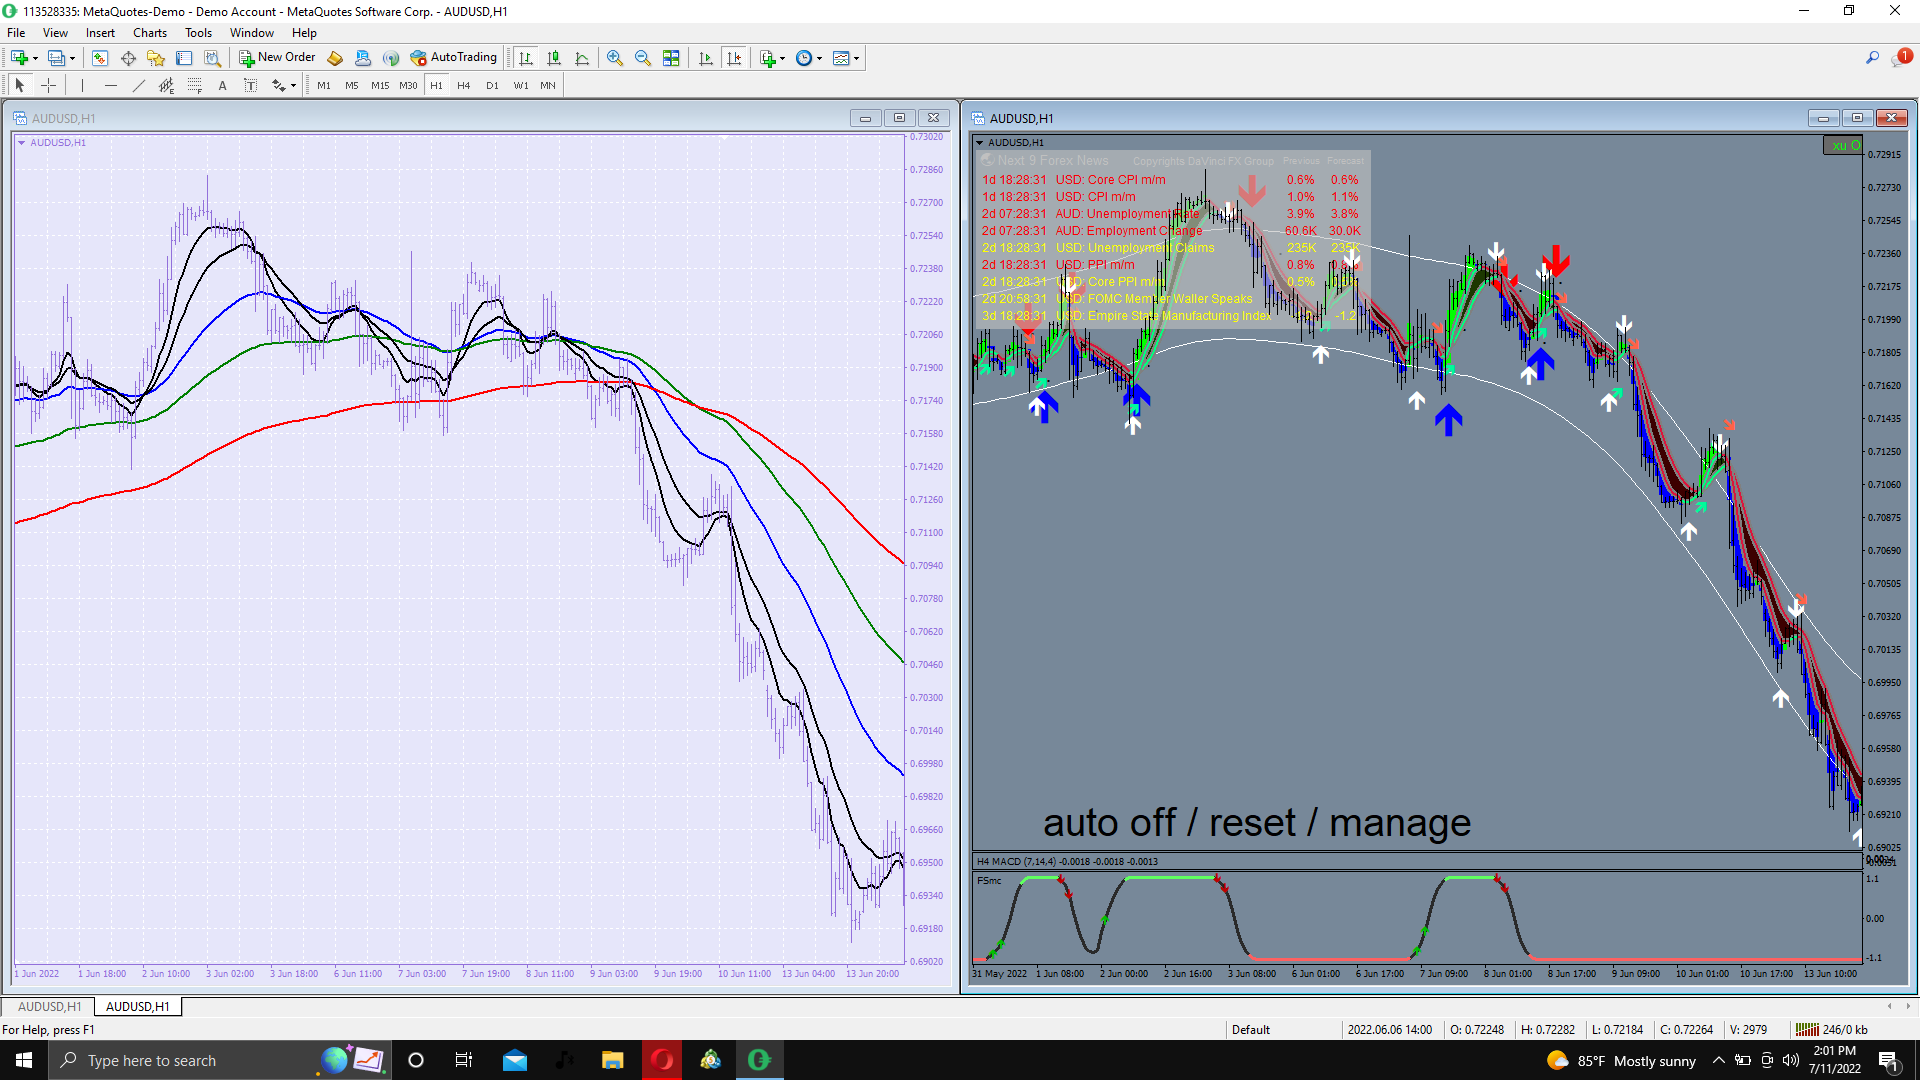Screen dimensions: 1920x1080
Task: Toggle the AutoTrading button
Action: (x=454, y=58)
